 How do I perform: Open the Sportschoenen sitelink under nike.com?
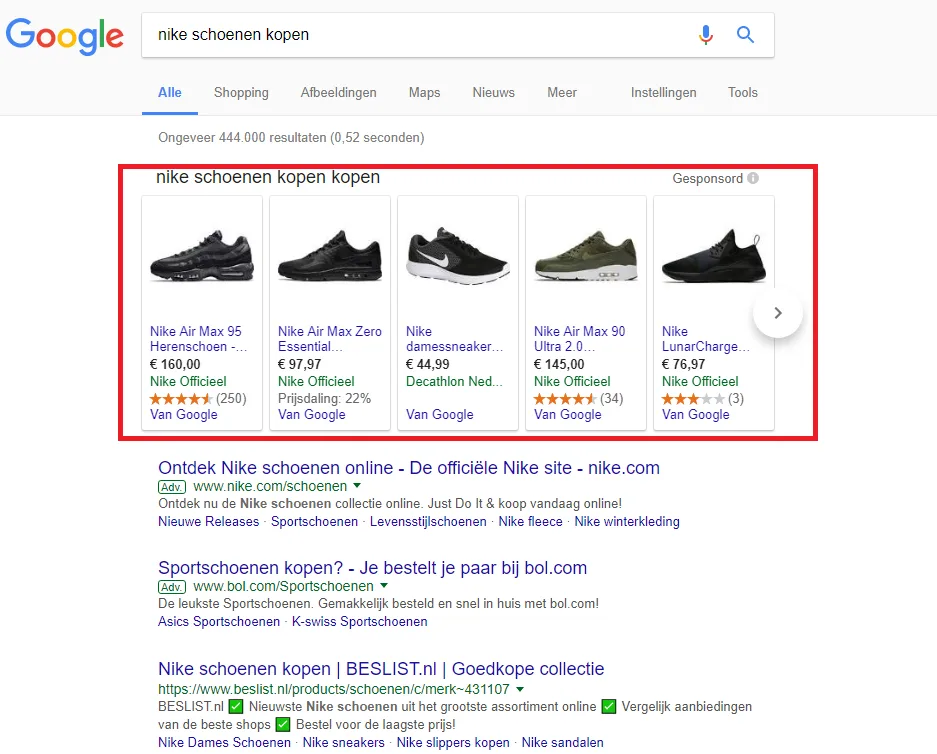(314, 522)
